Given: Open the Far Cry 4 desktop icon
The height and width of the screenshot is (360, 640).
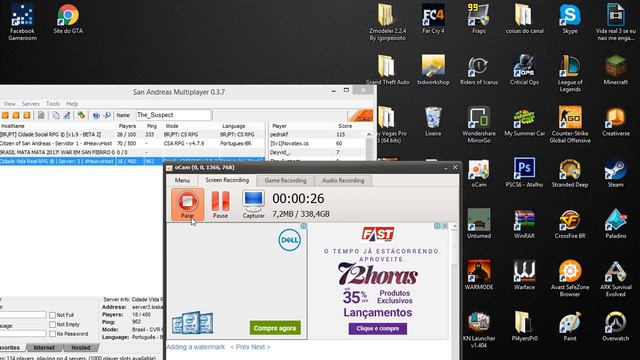Looking at the screenshot, I should point(433,19).
